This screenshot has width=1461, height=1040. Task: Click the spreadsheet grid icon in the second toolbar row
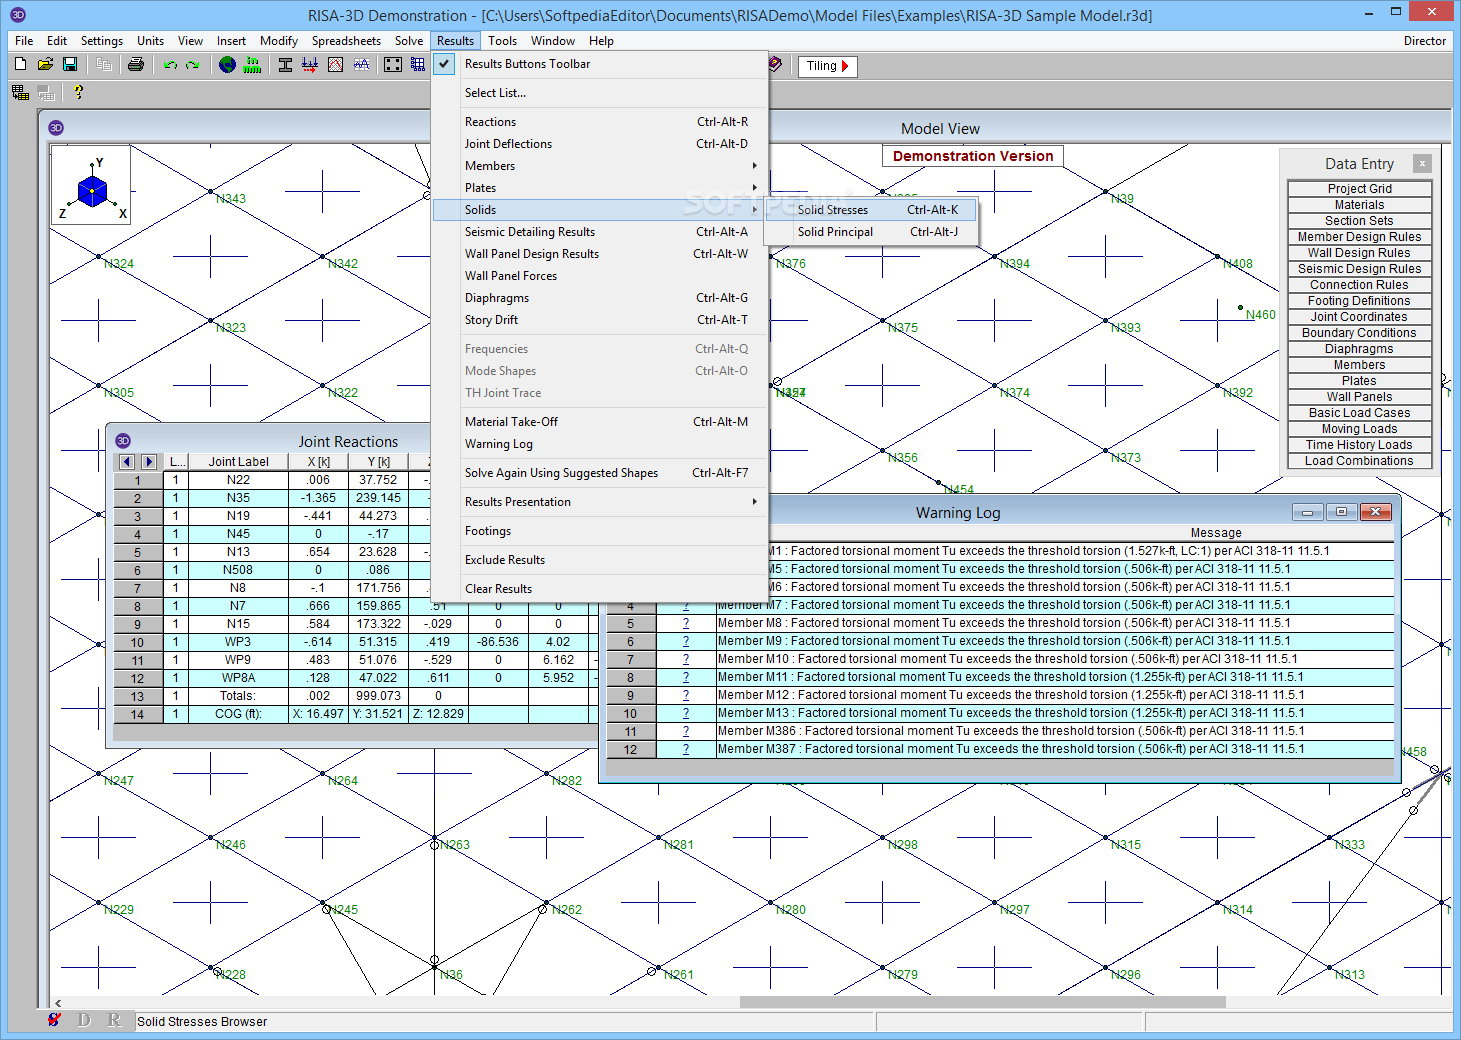(20, 92)
